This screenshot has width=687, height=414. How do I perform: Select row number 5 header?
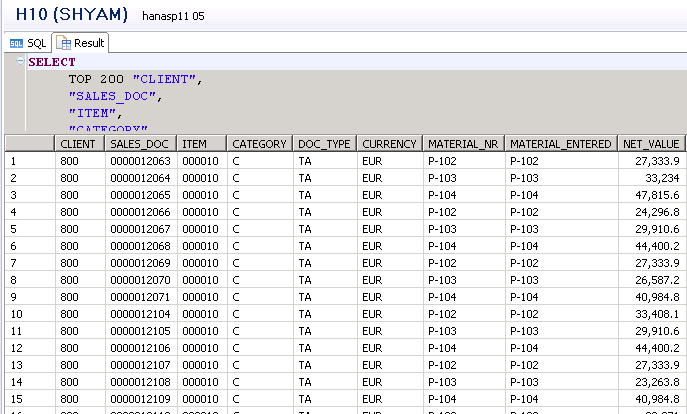click(x=30, y=229)
